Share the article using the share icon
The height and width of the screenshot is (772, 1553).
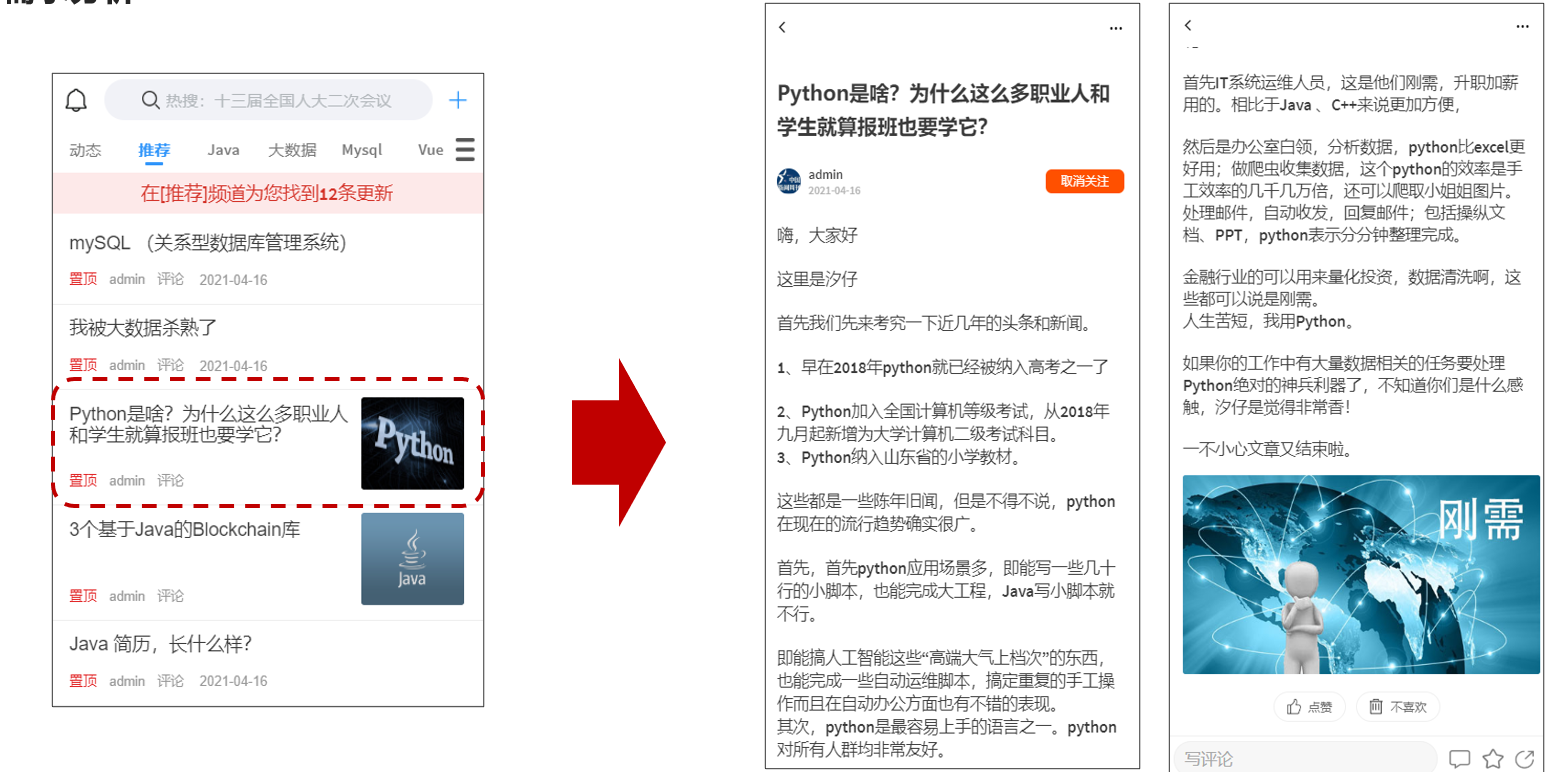(x=1525, y=758)
